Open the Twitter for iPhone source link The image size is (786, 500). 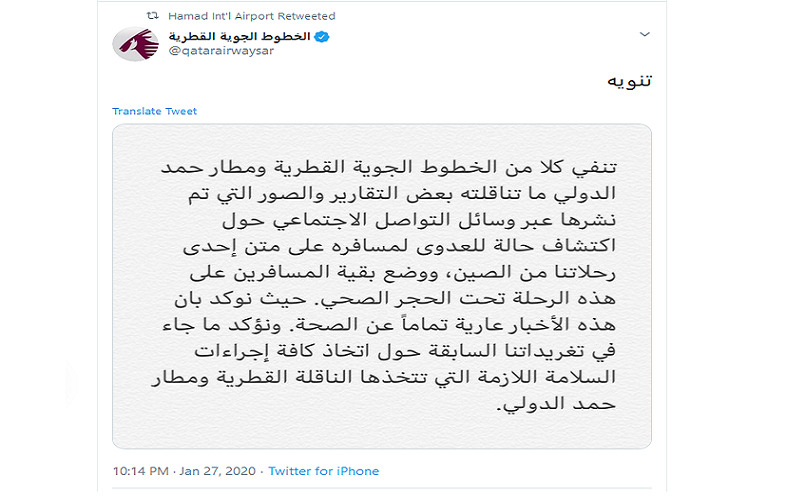point(323,471)
